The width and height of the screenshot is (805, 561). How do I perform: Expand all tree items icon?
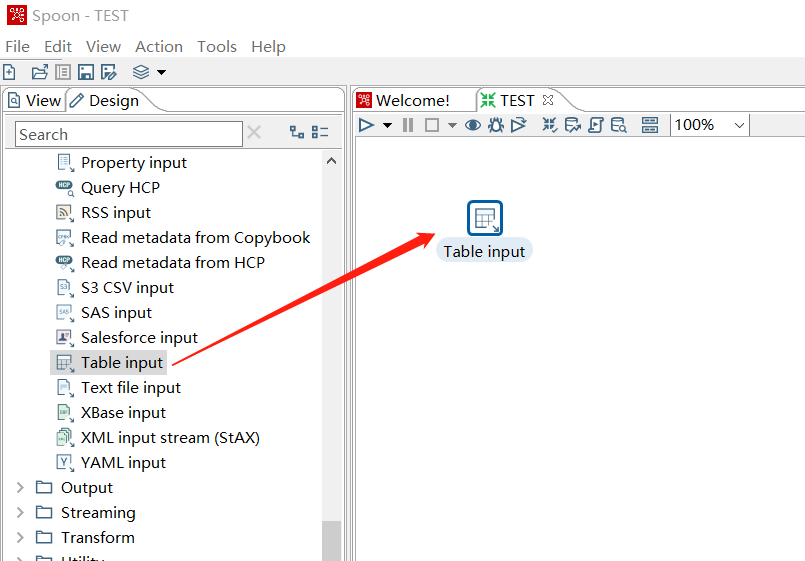pyautogui.click(x=297, y=132)
